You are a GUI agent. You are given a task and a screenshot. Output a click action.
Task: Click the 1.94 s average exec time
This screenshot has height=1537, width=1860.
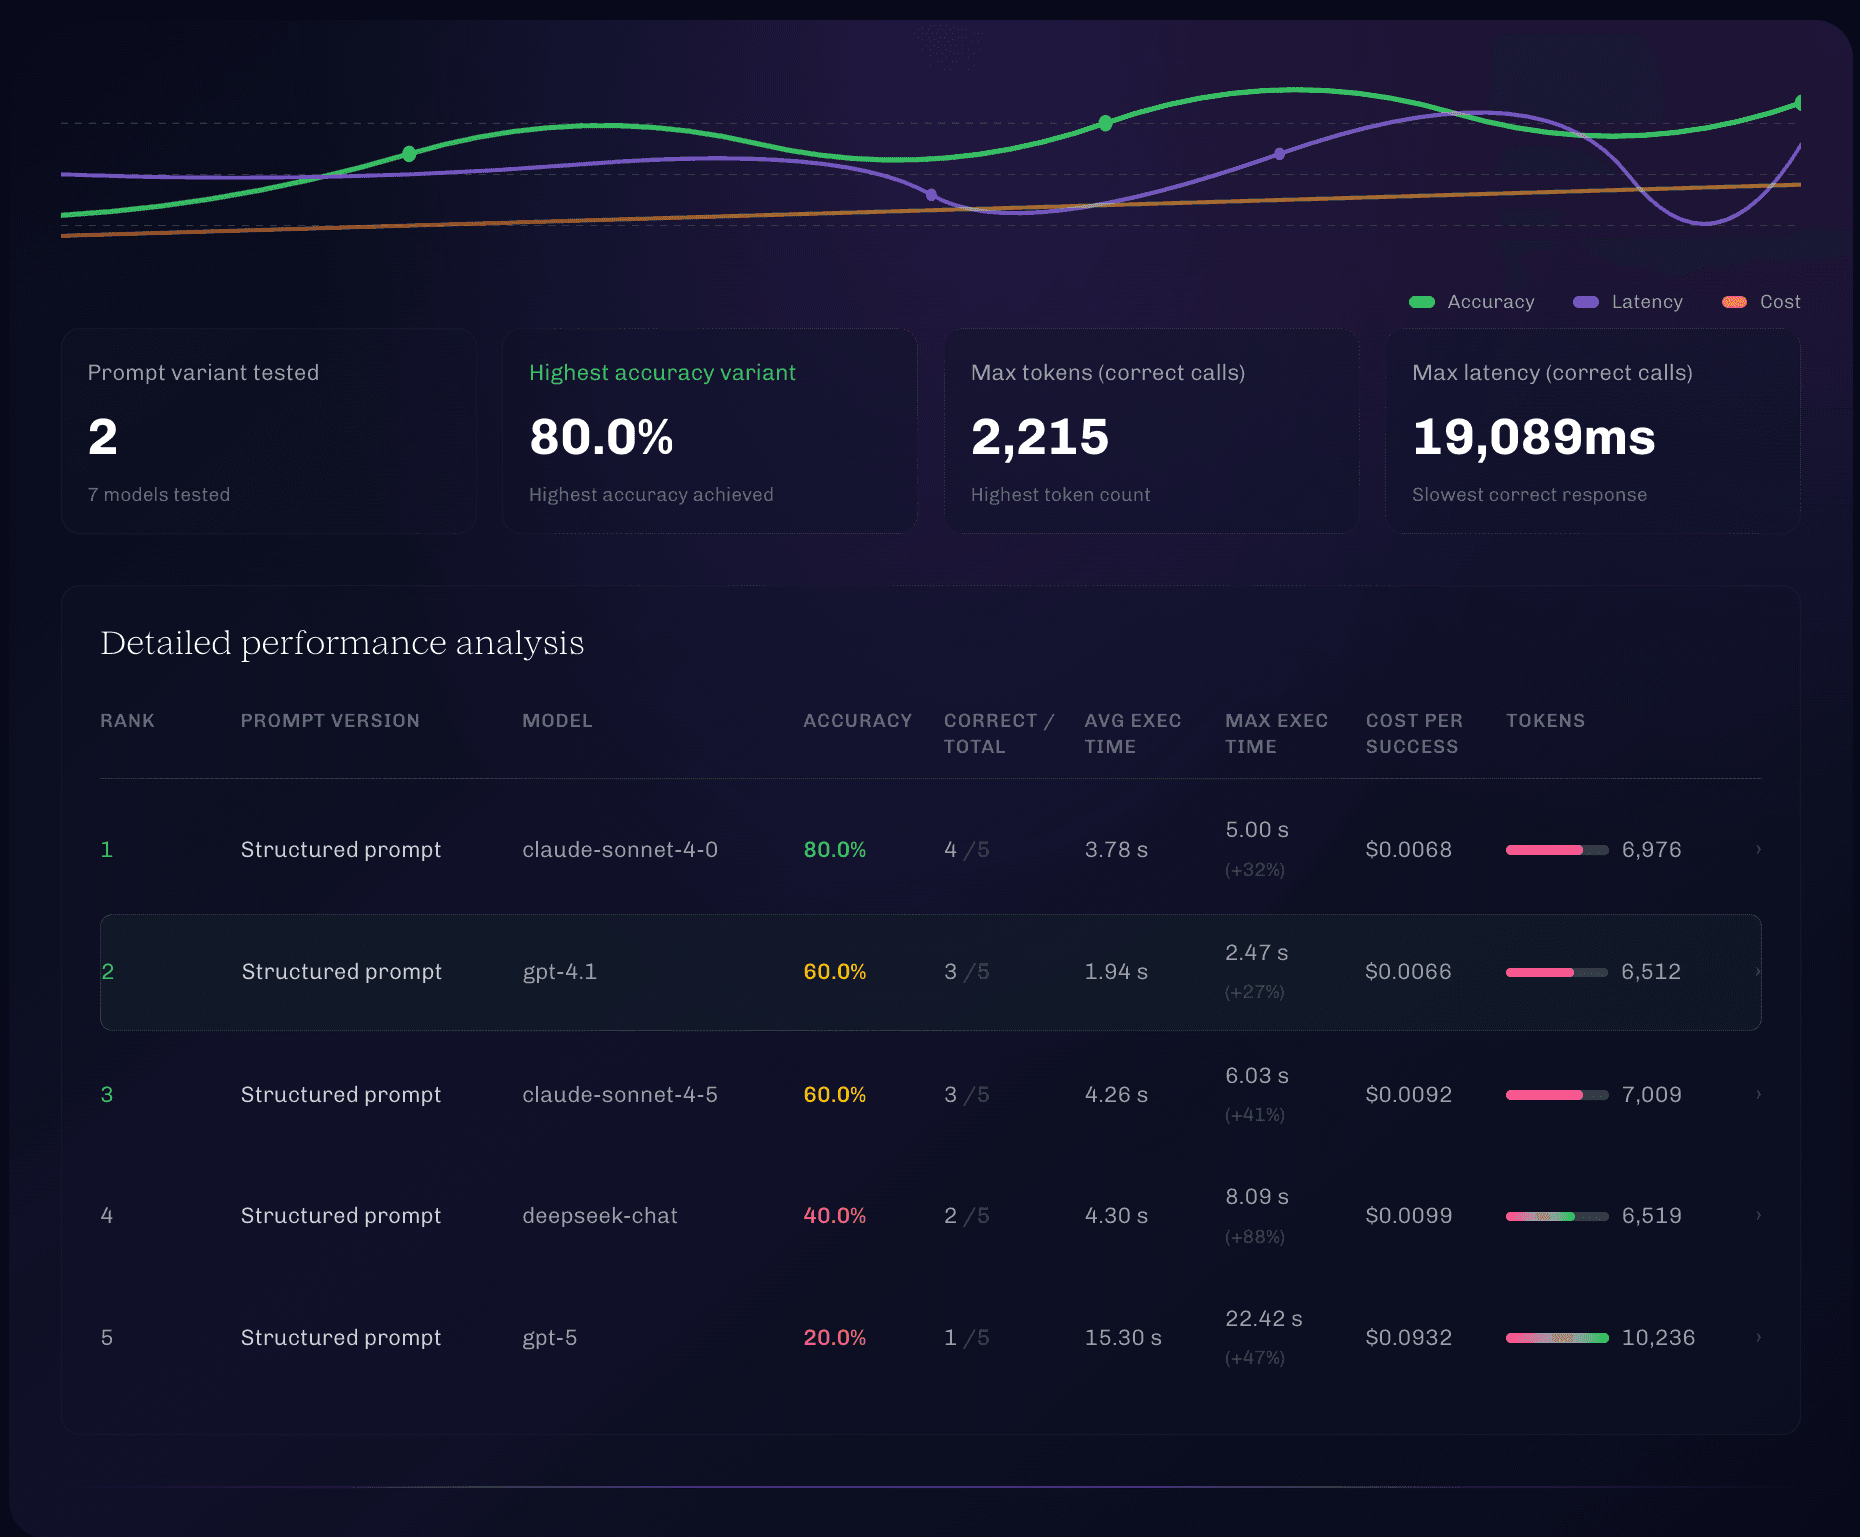[1116, 972]
